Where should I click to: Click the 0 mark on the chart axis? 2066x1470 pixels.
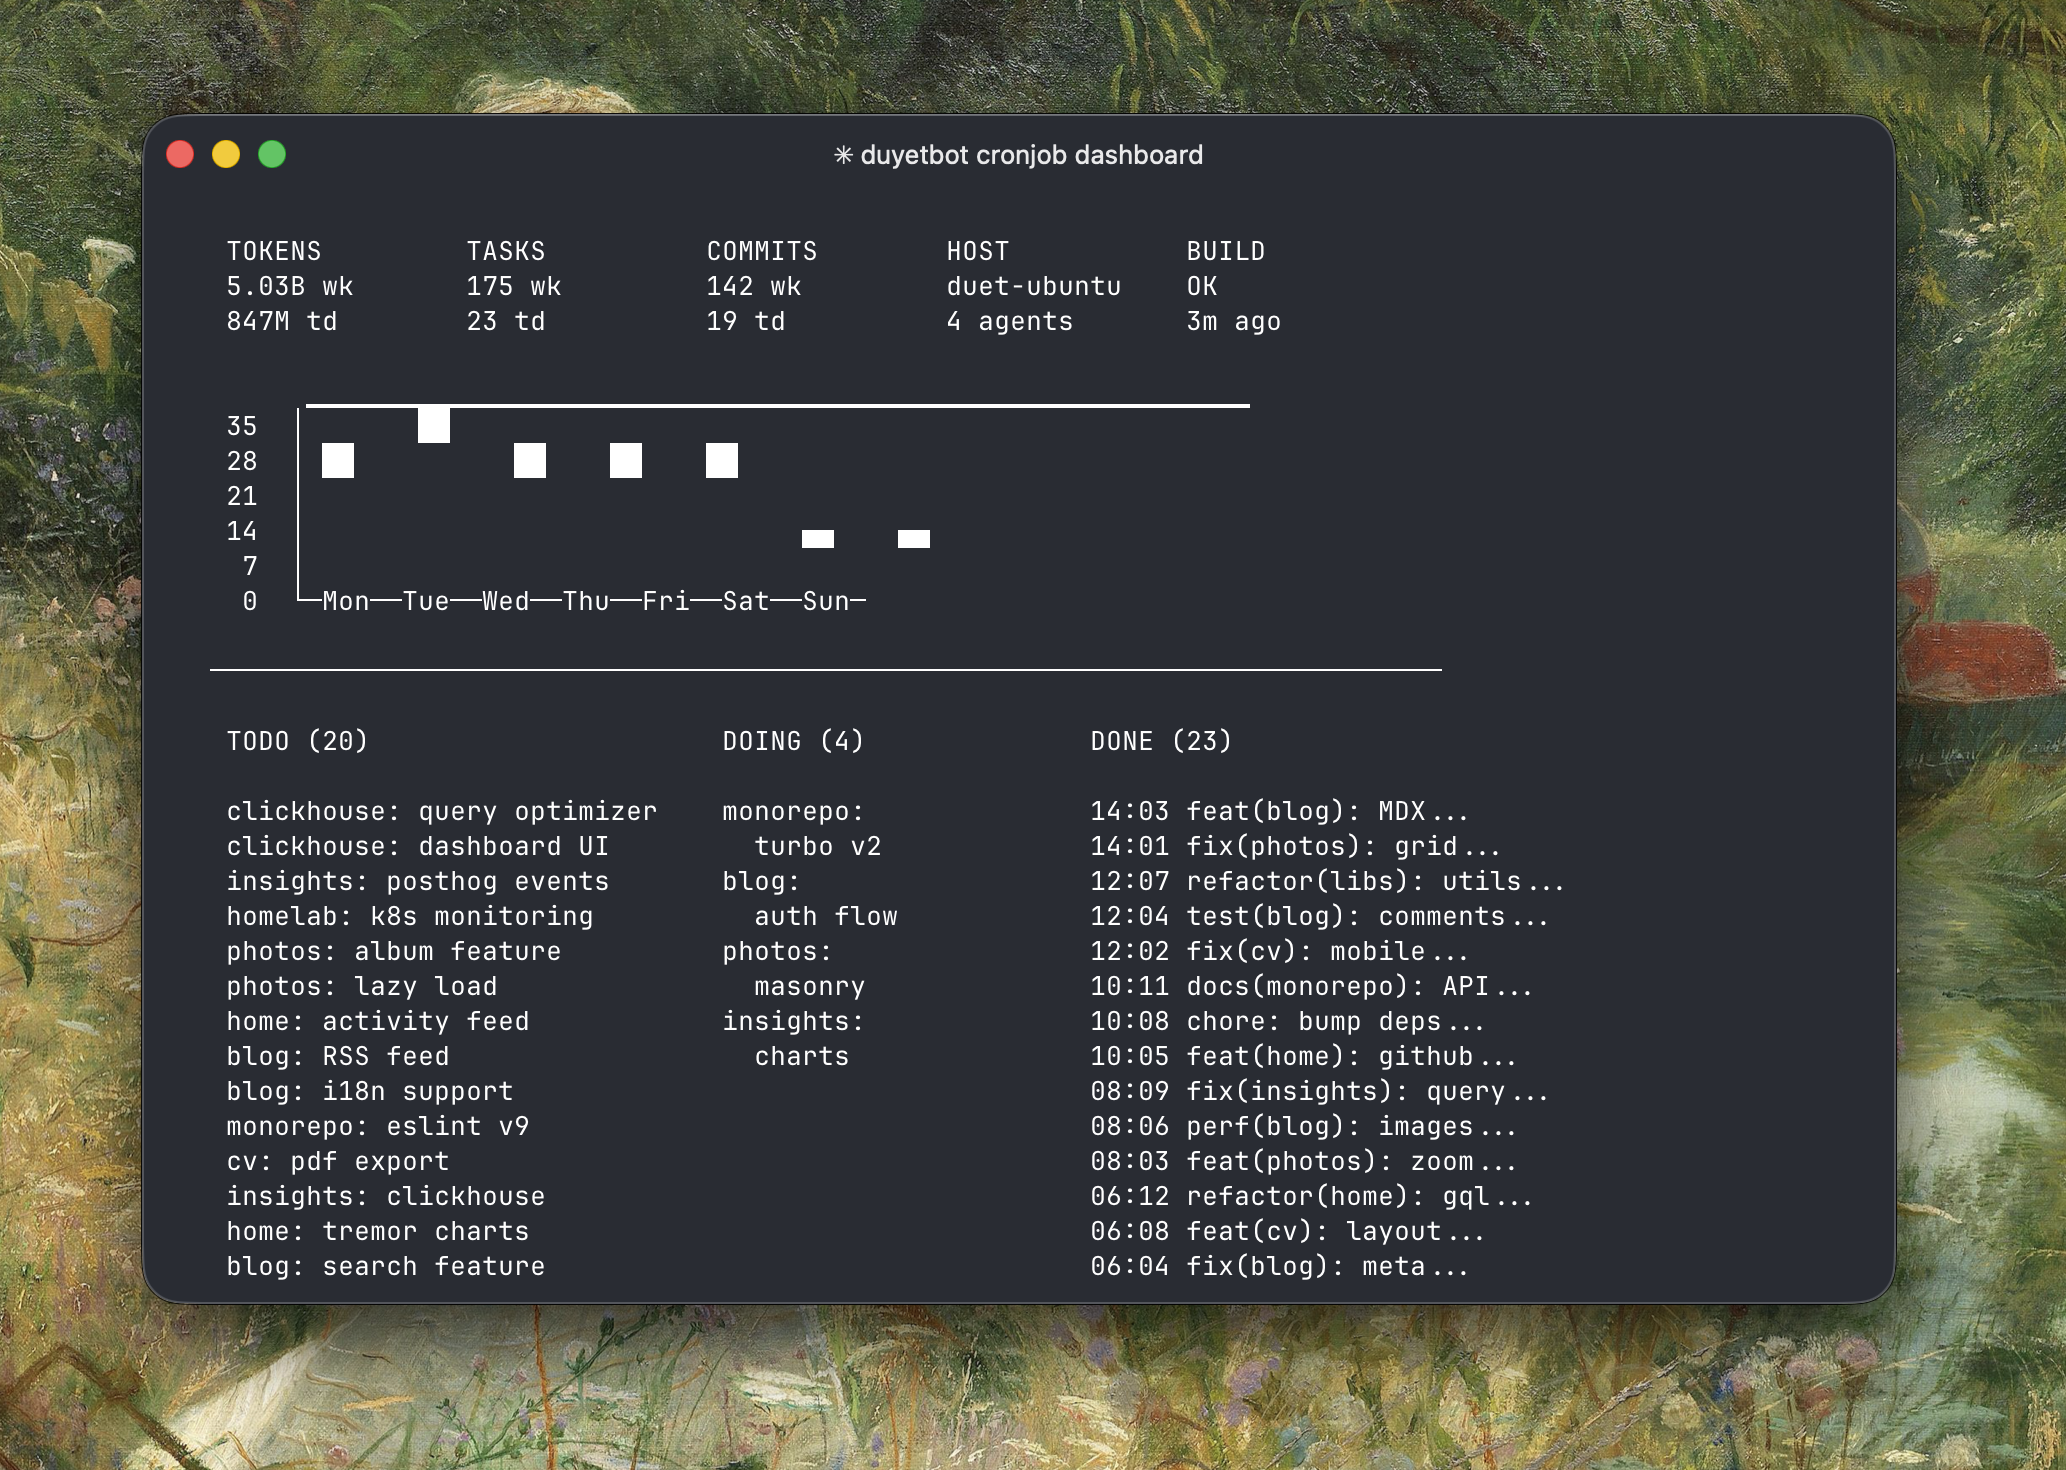250,601
